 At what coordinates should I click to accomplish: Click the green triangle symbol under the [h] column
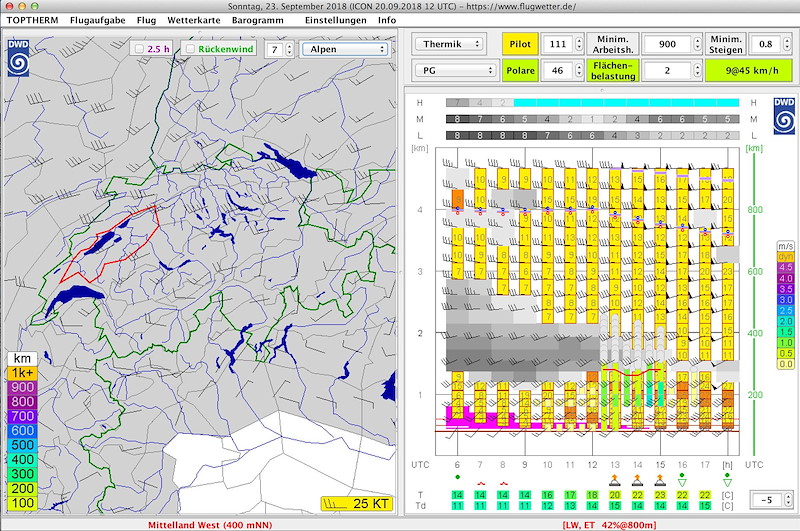(x=727, y=479)
